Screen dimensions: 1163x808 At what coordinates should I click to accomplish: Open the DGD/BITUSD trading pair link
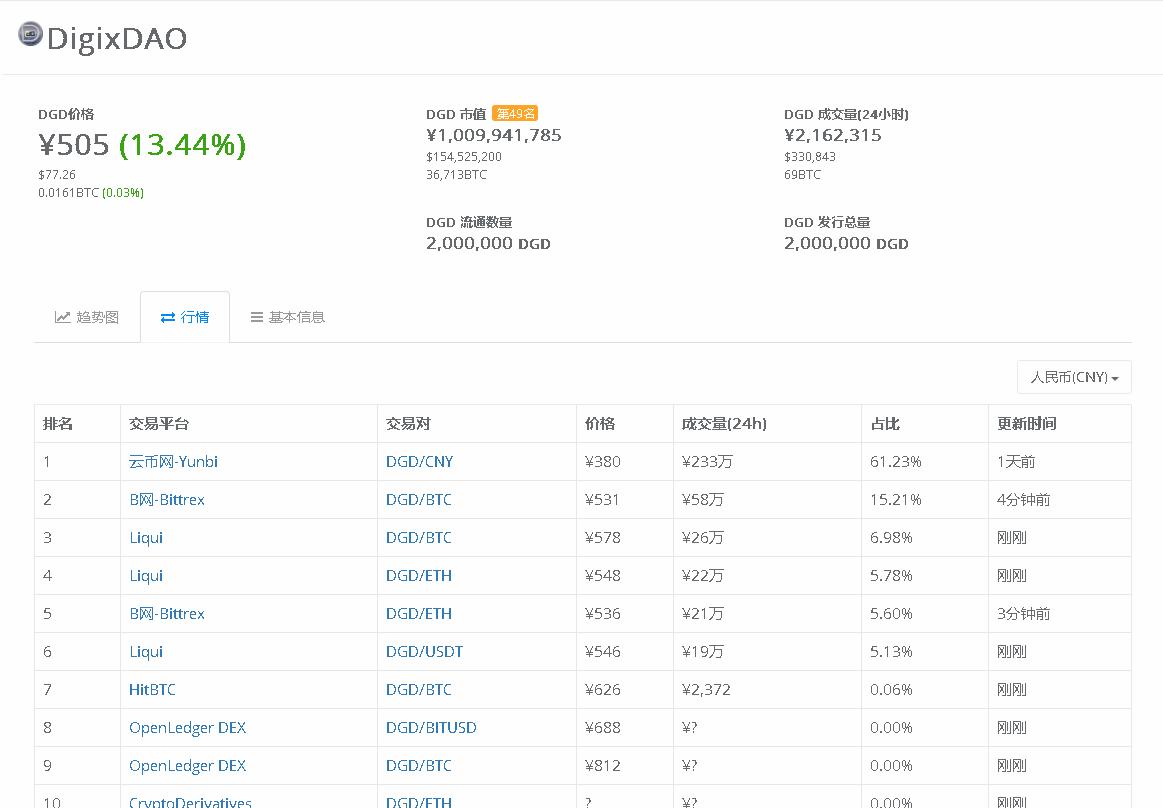pos(431,728)
